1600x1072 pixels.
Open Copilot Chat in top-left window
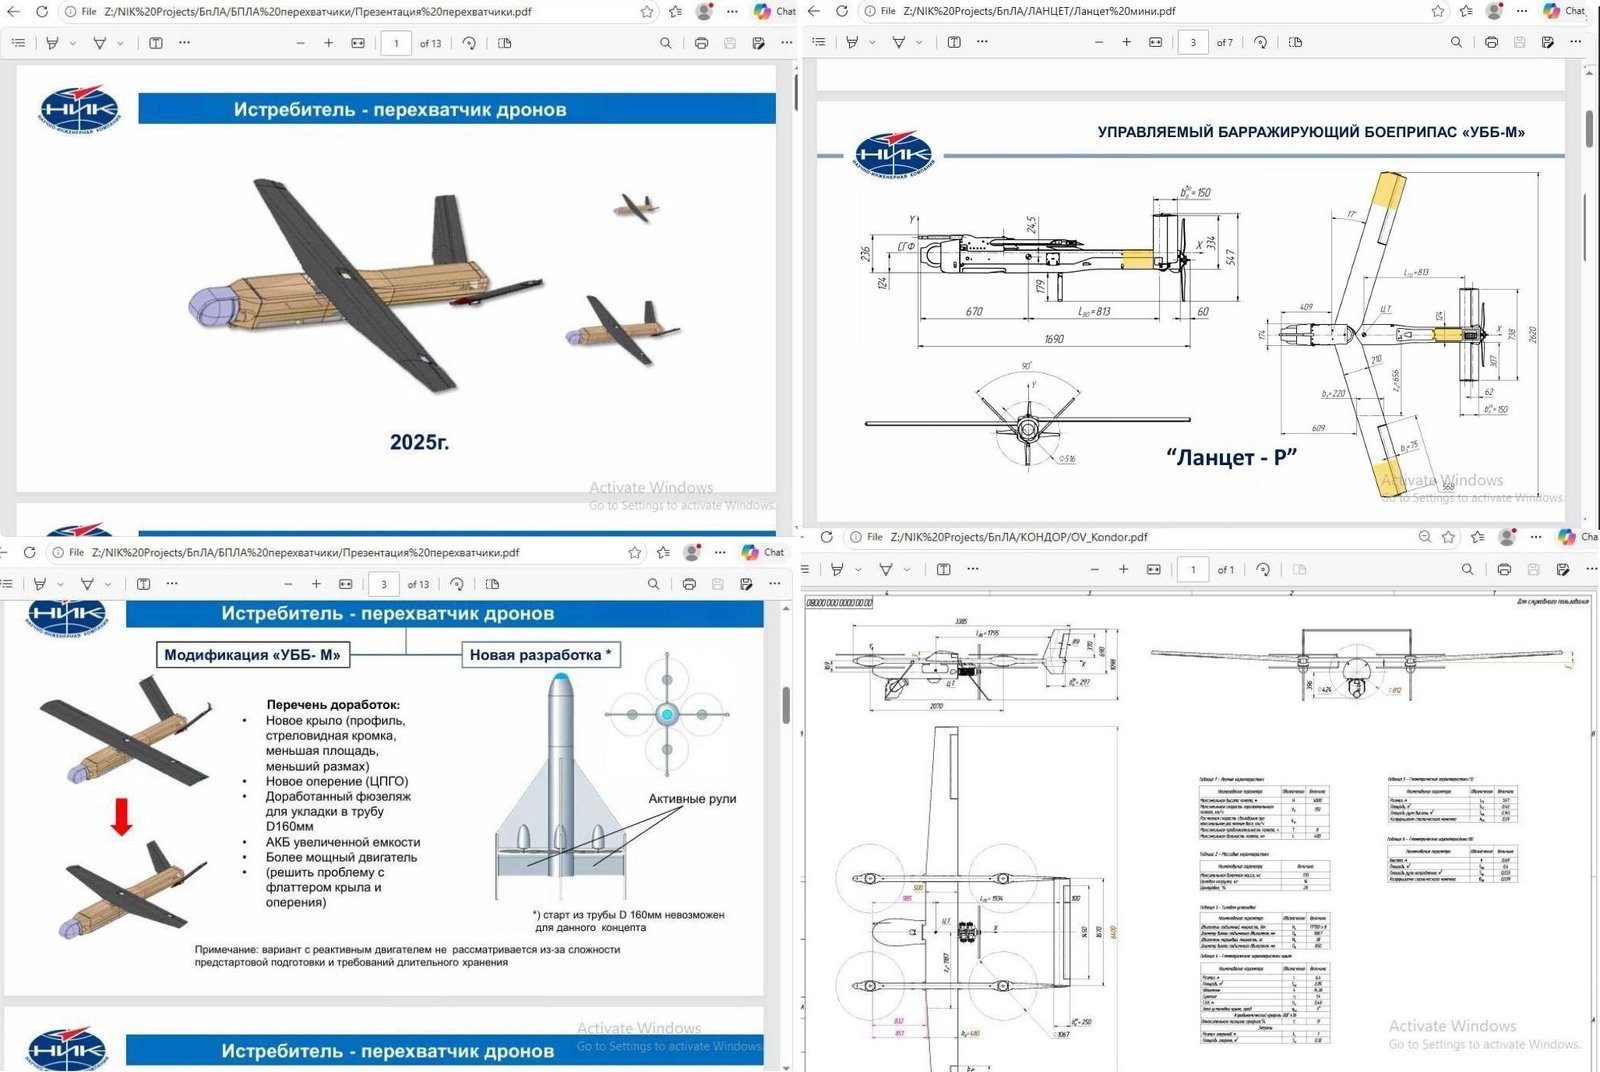(775, 11)
